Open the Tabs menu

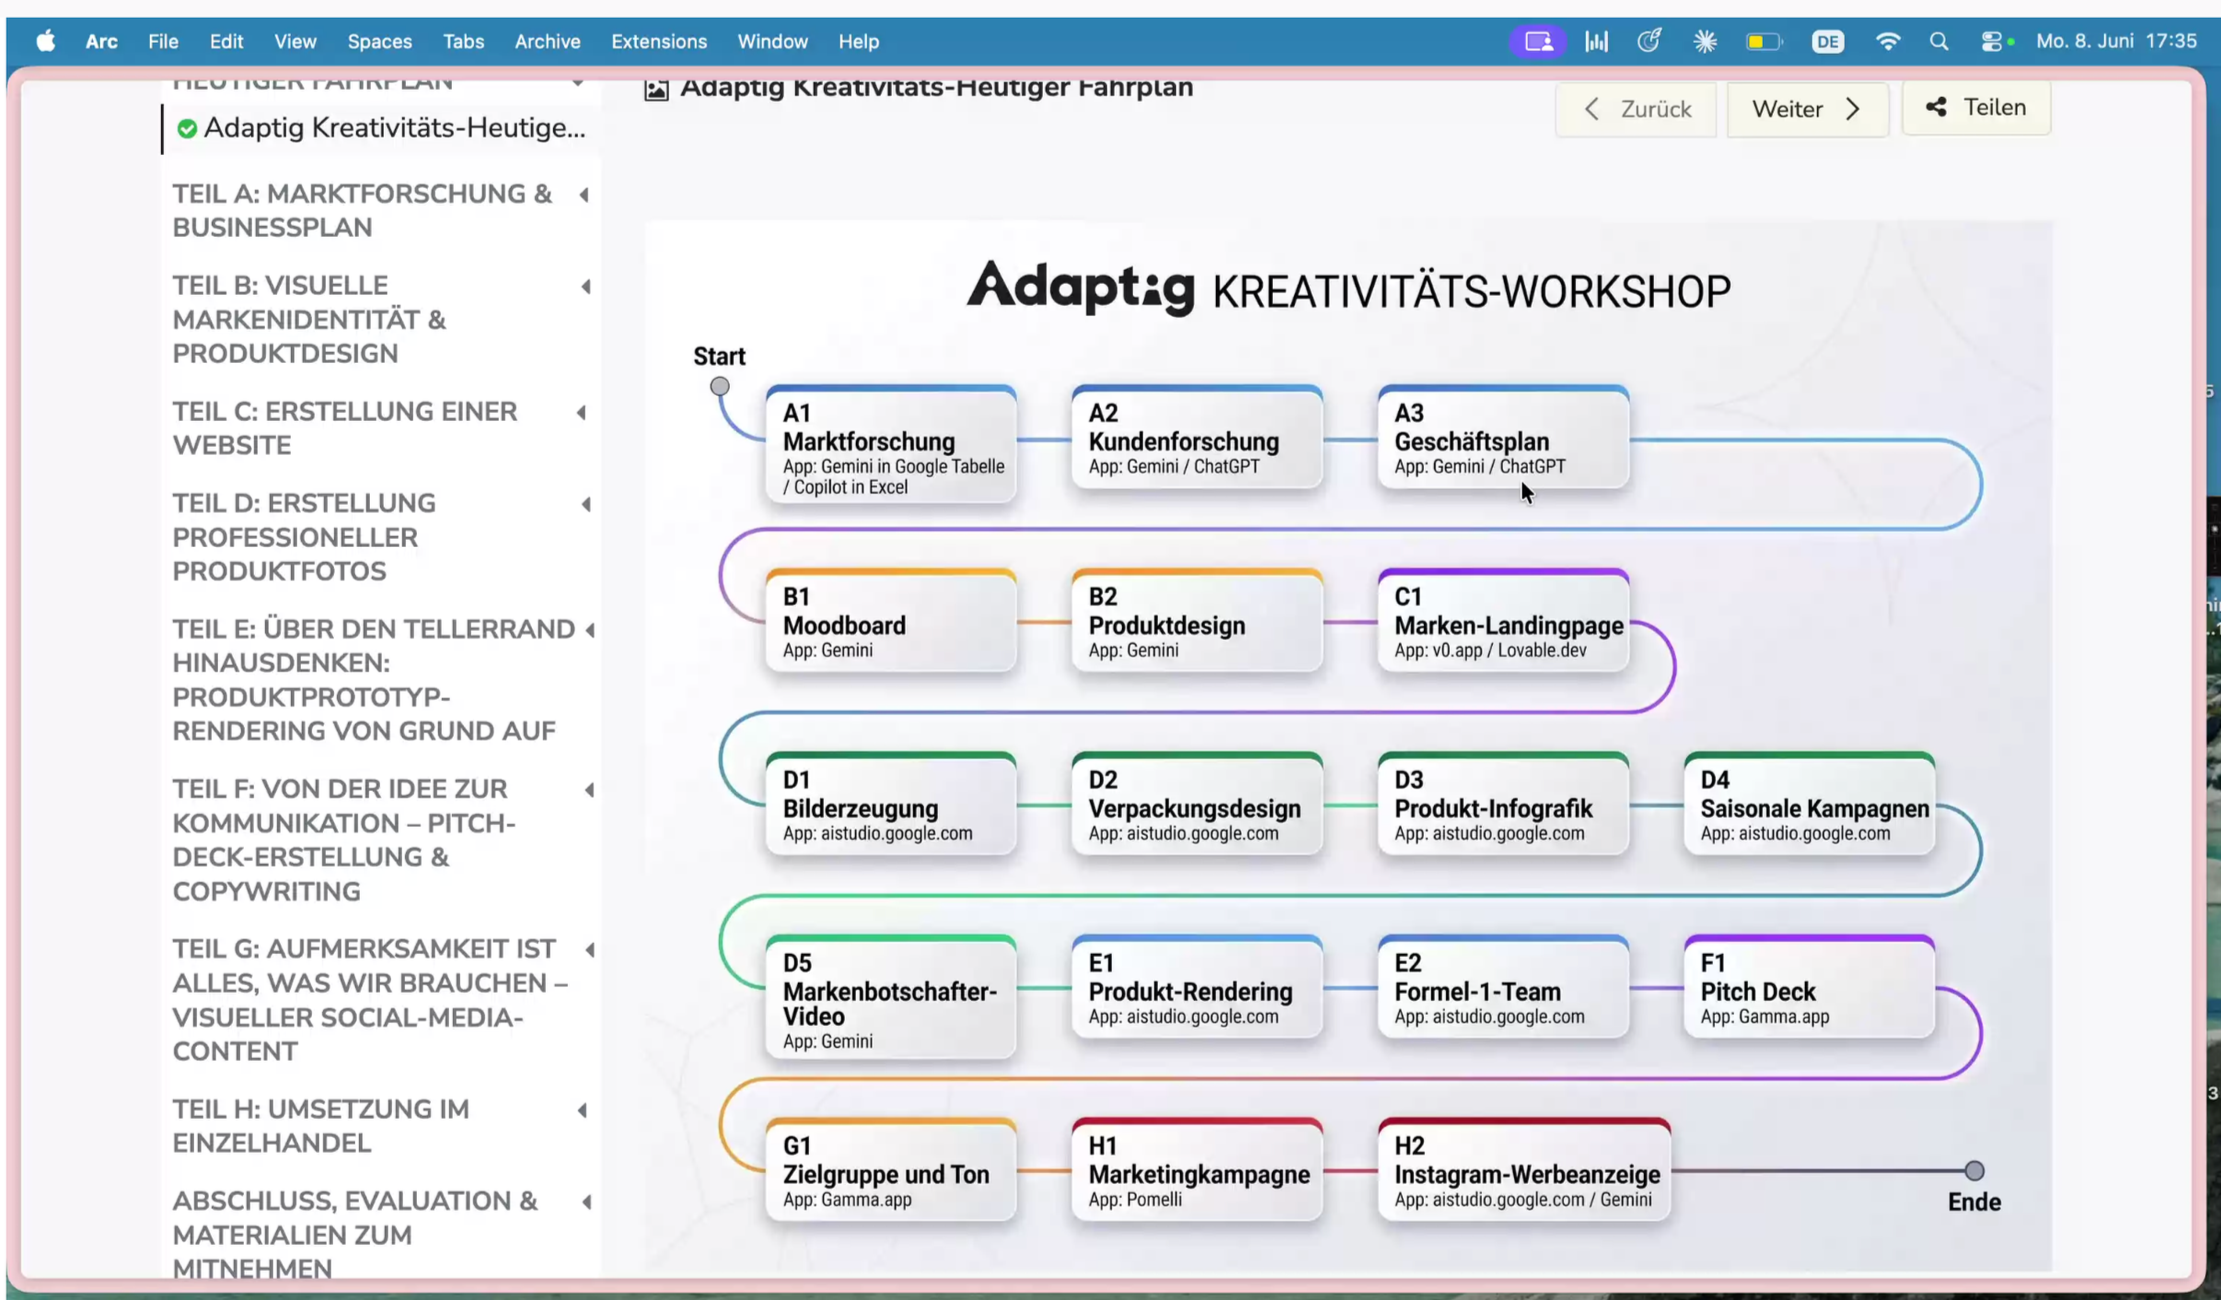coord(463,41)
